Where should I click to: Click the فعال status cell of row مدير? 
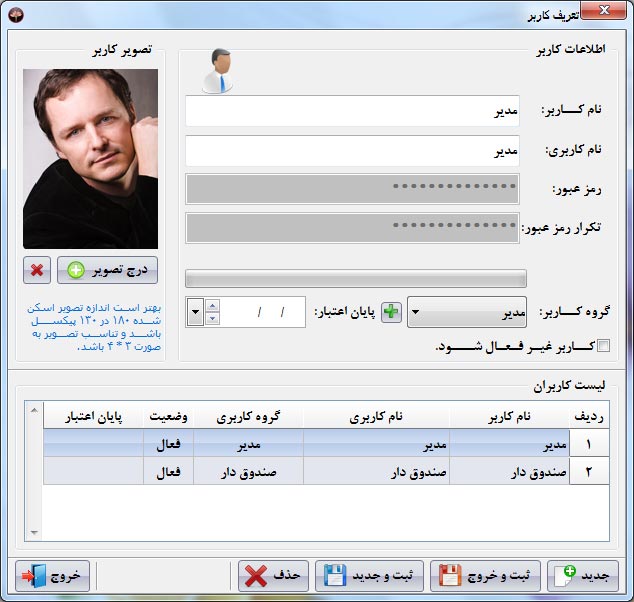coord(169,444)
